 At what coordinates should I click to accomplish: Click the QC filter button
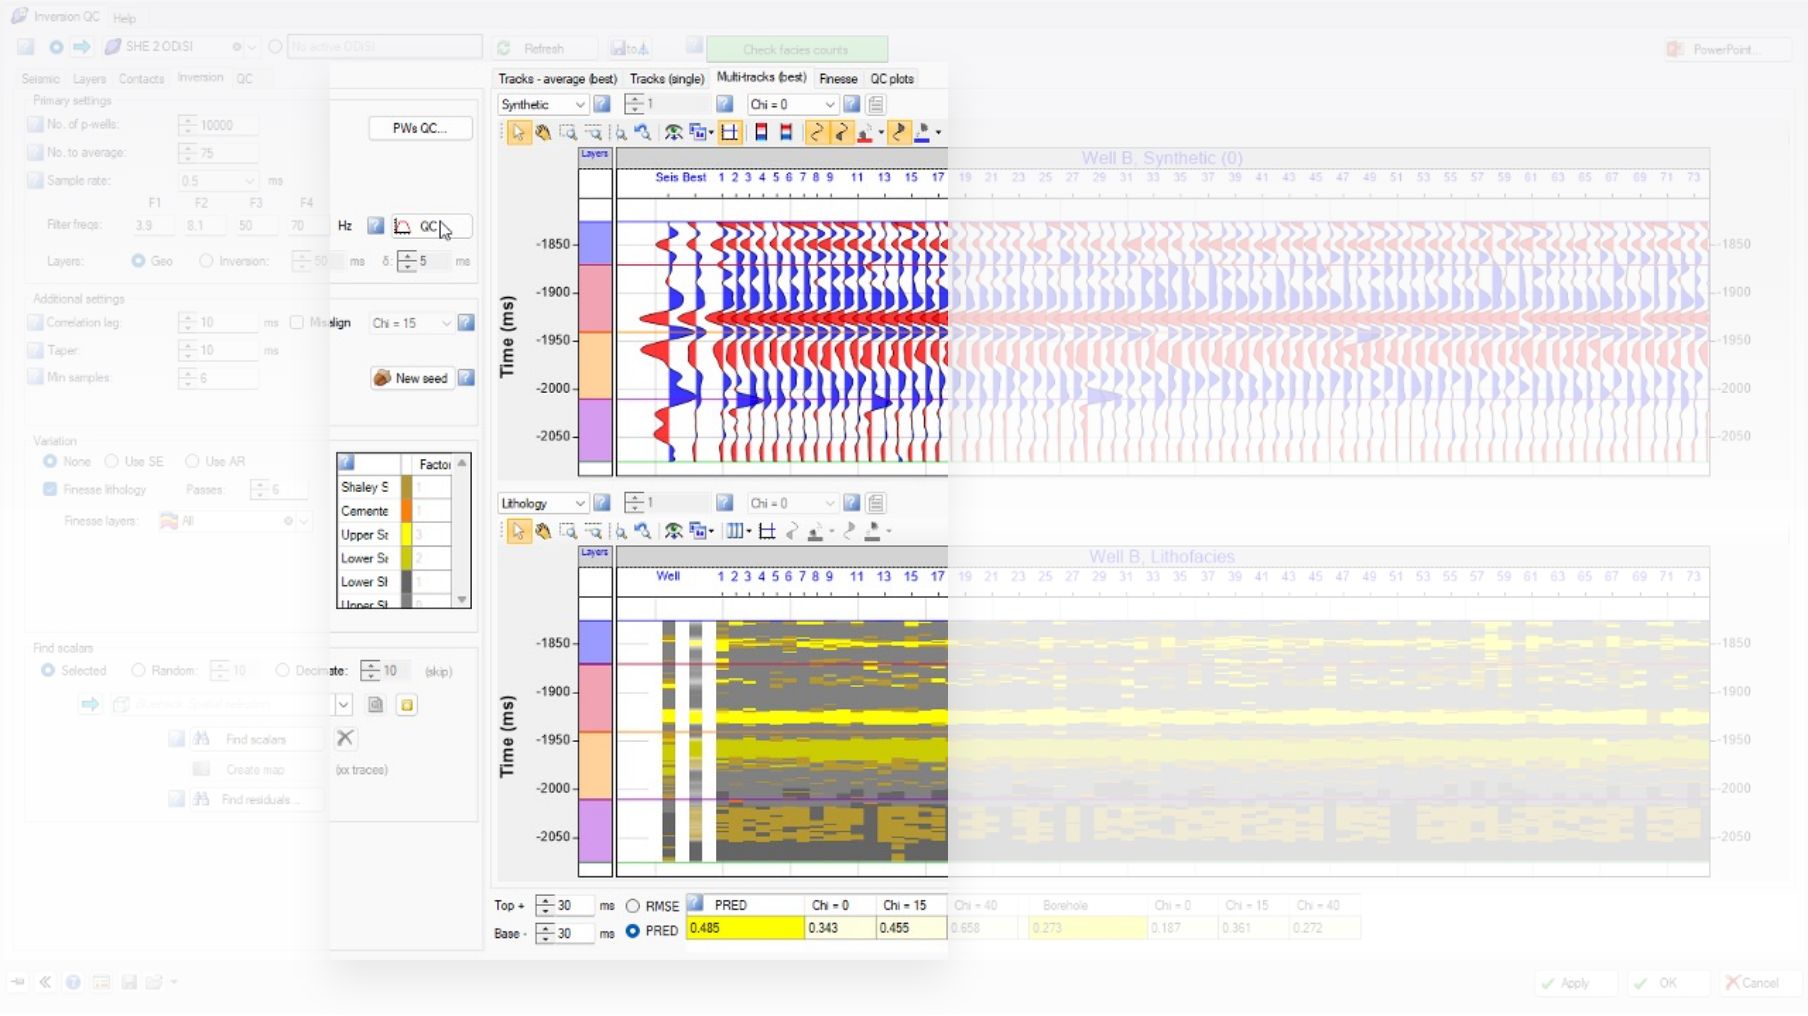coord(430,227)
